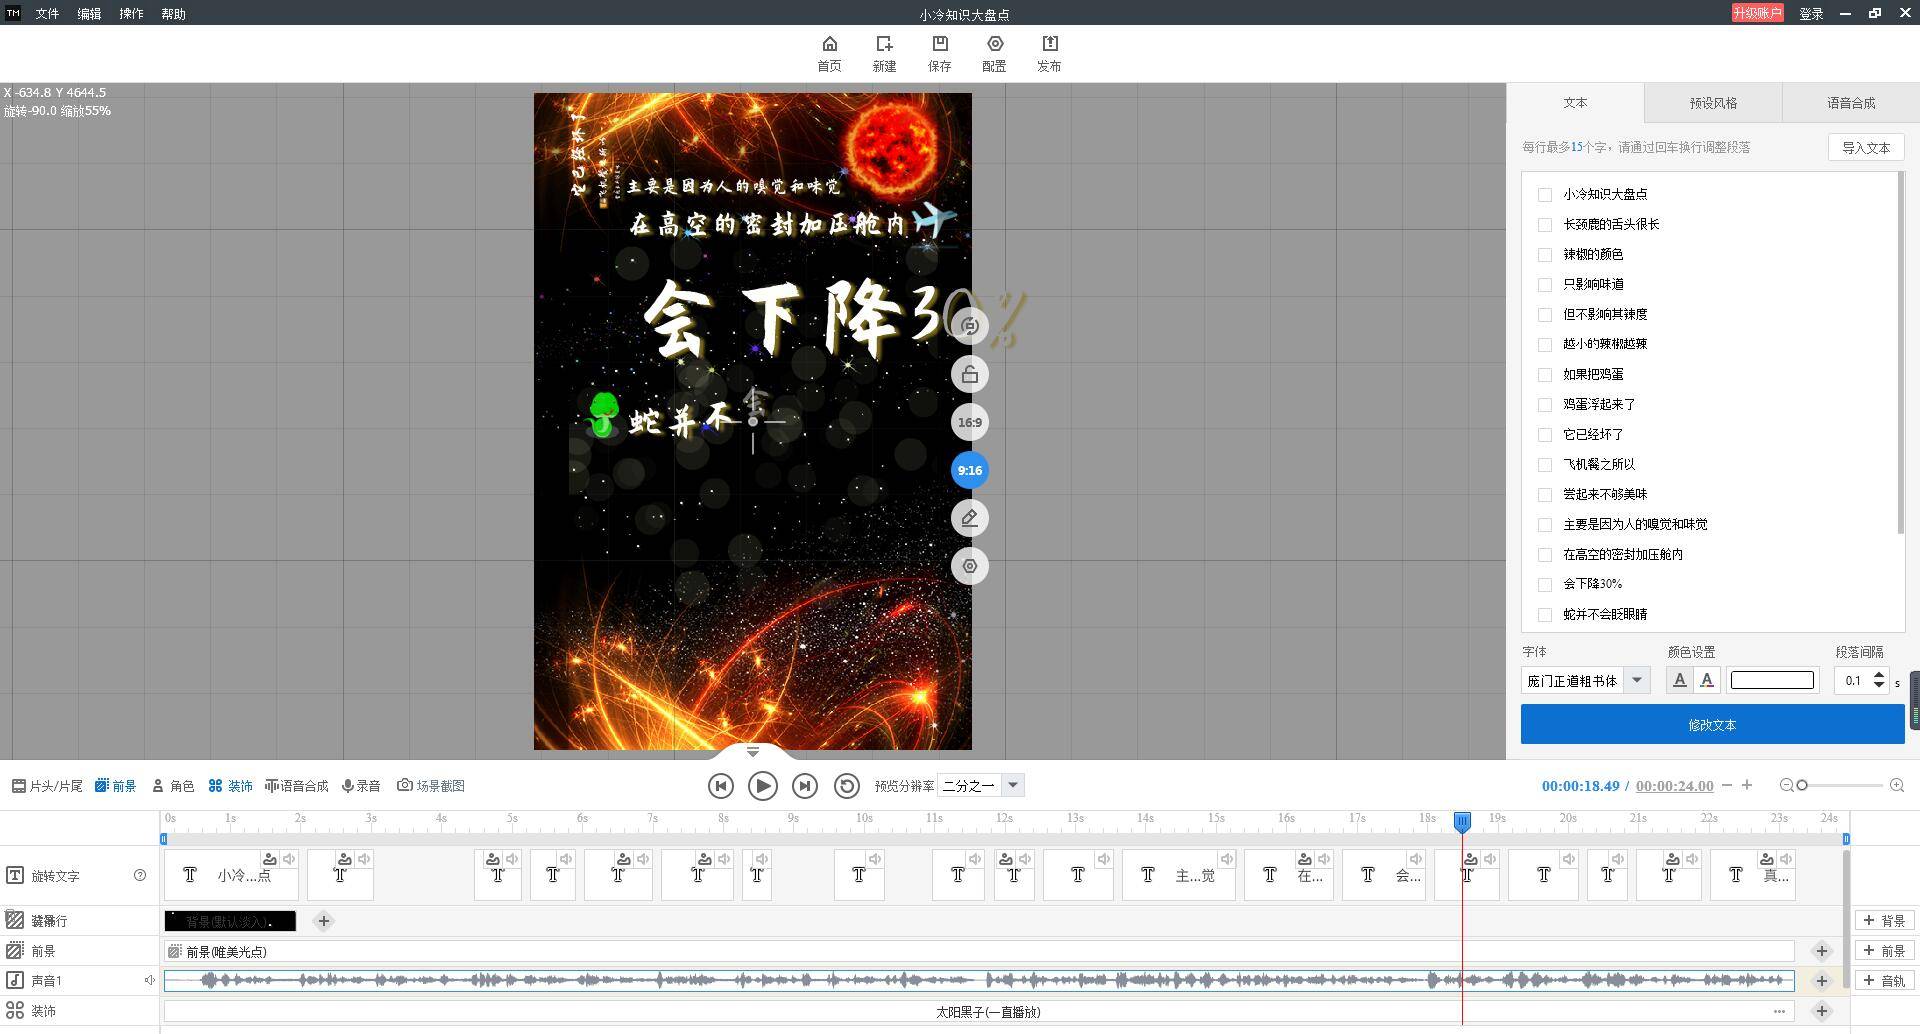The height and width of the screenshot is (1034, 1920).
Task: Click the Save (保存) icon
Action: coord(939,45)
